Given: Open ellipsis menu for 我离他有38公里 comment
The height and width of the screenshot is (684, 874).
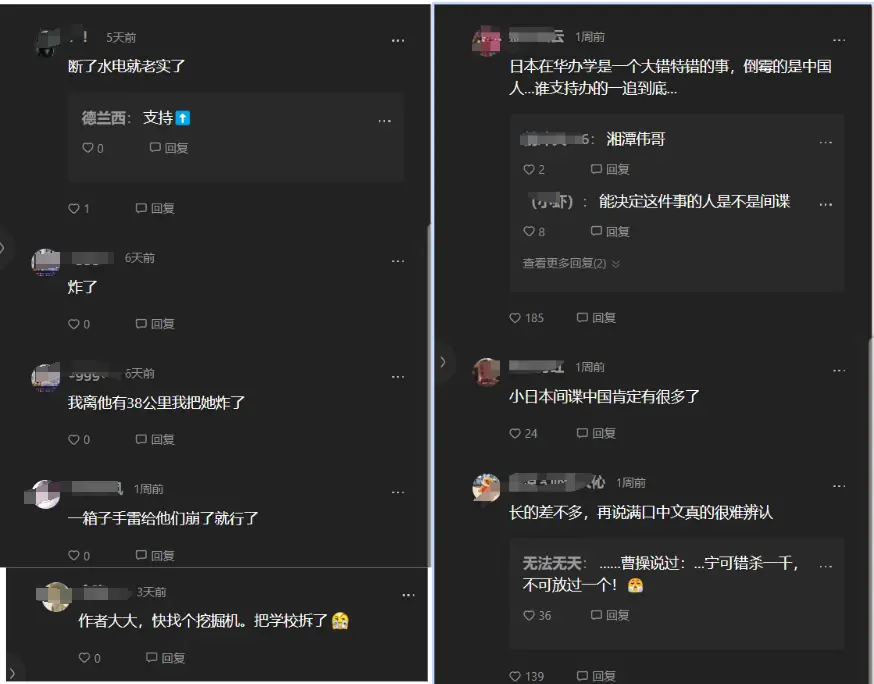Looking at the screenshot, I should coord(397,377).
